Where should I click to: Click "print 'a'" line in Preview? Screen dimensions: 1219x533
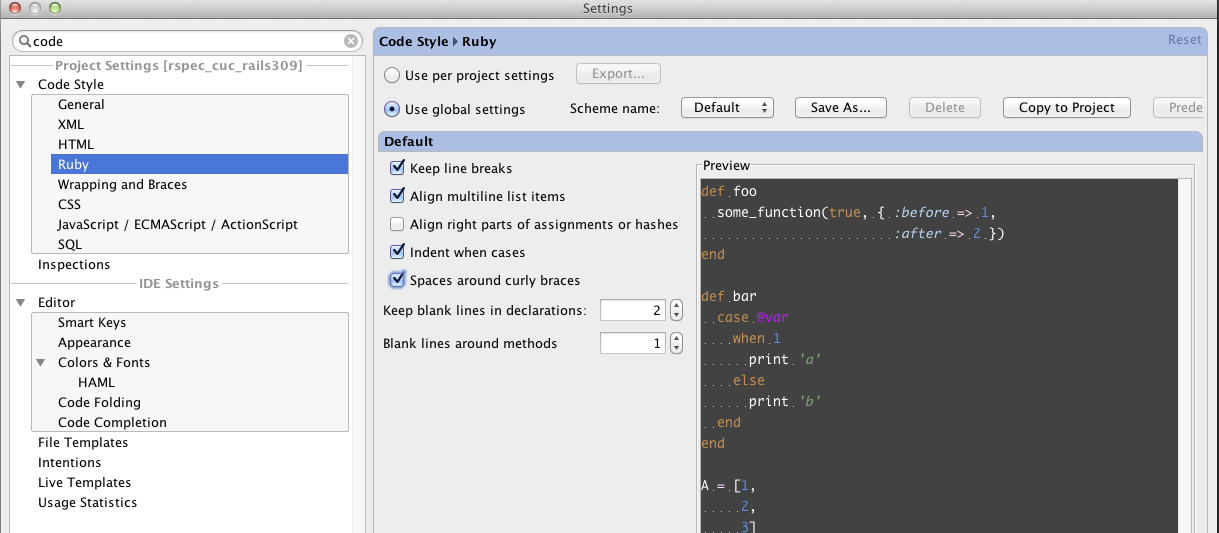click(x=784, y=359)
